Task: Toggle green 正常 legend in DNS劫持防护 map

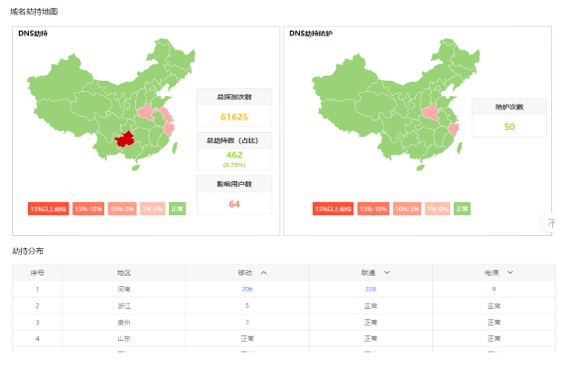Action: click(x=462, y=209)
